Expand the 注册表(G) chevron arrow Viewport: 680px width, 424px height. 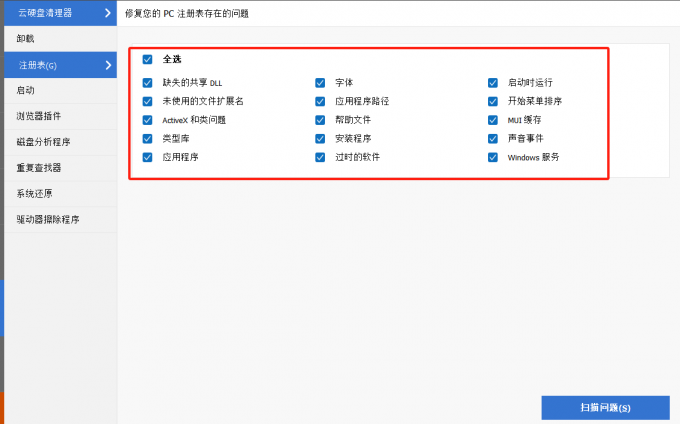108,65
